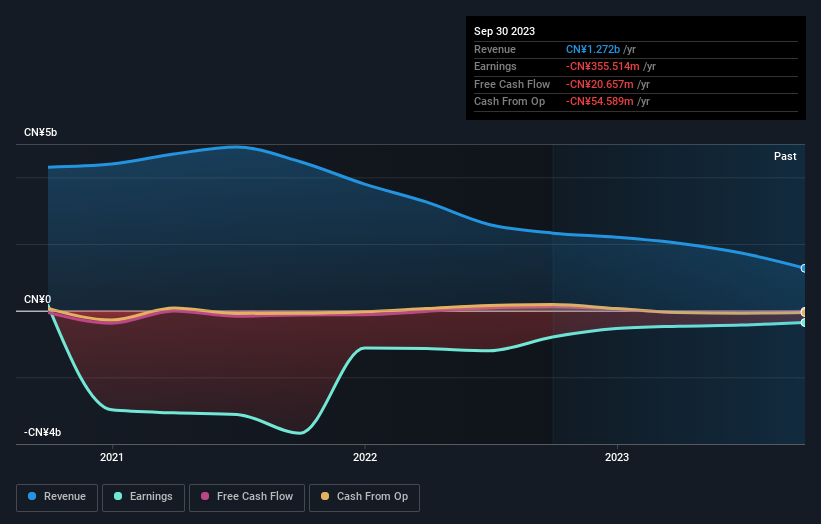This screenshot has height=524, width=821.
Task: Click the Free Cash Flow label in tooltip
Action: click(512, 84)
